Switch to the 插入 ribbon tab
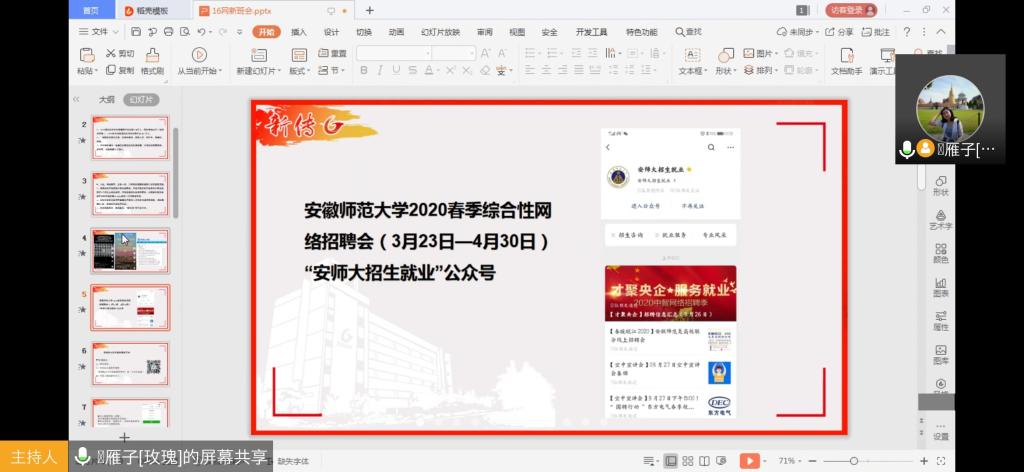This screenshot has height=472, width=1024. click(x=298, y=32)
